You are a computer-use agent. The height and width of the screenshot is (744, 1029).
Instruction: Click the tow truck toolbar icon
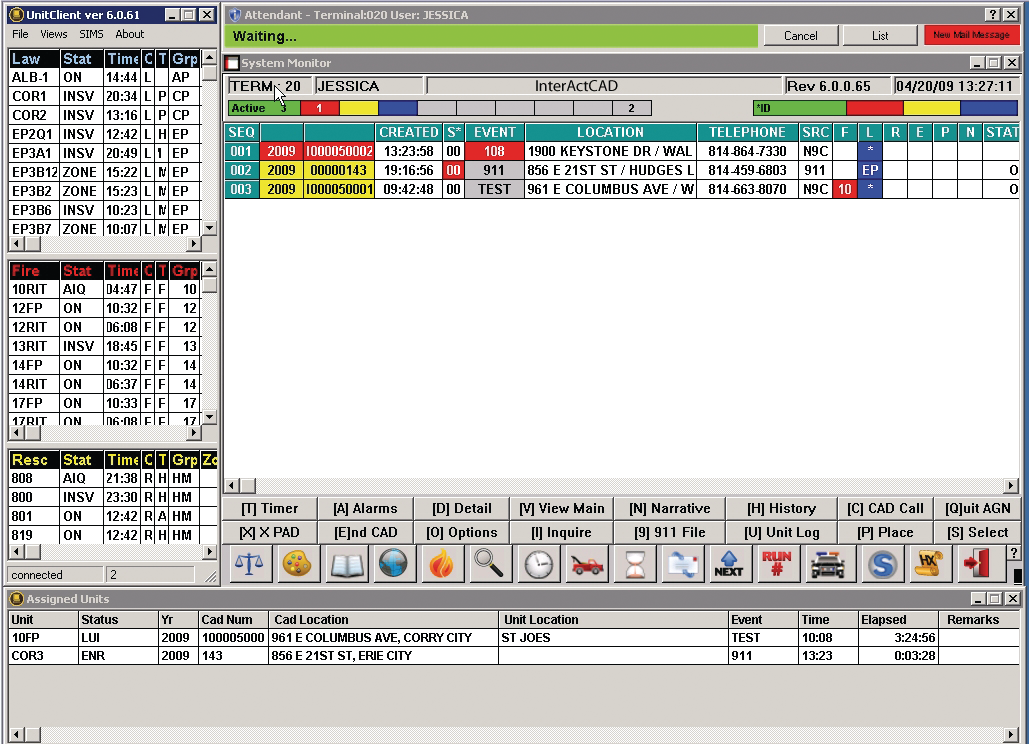pos(585,564)
